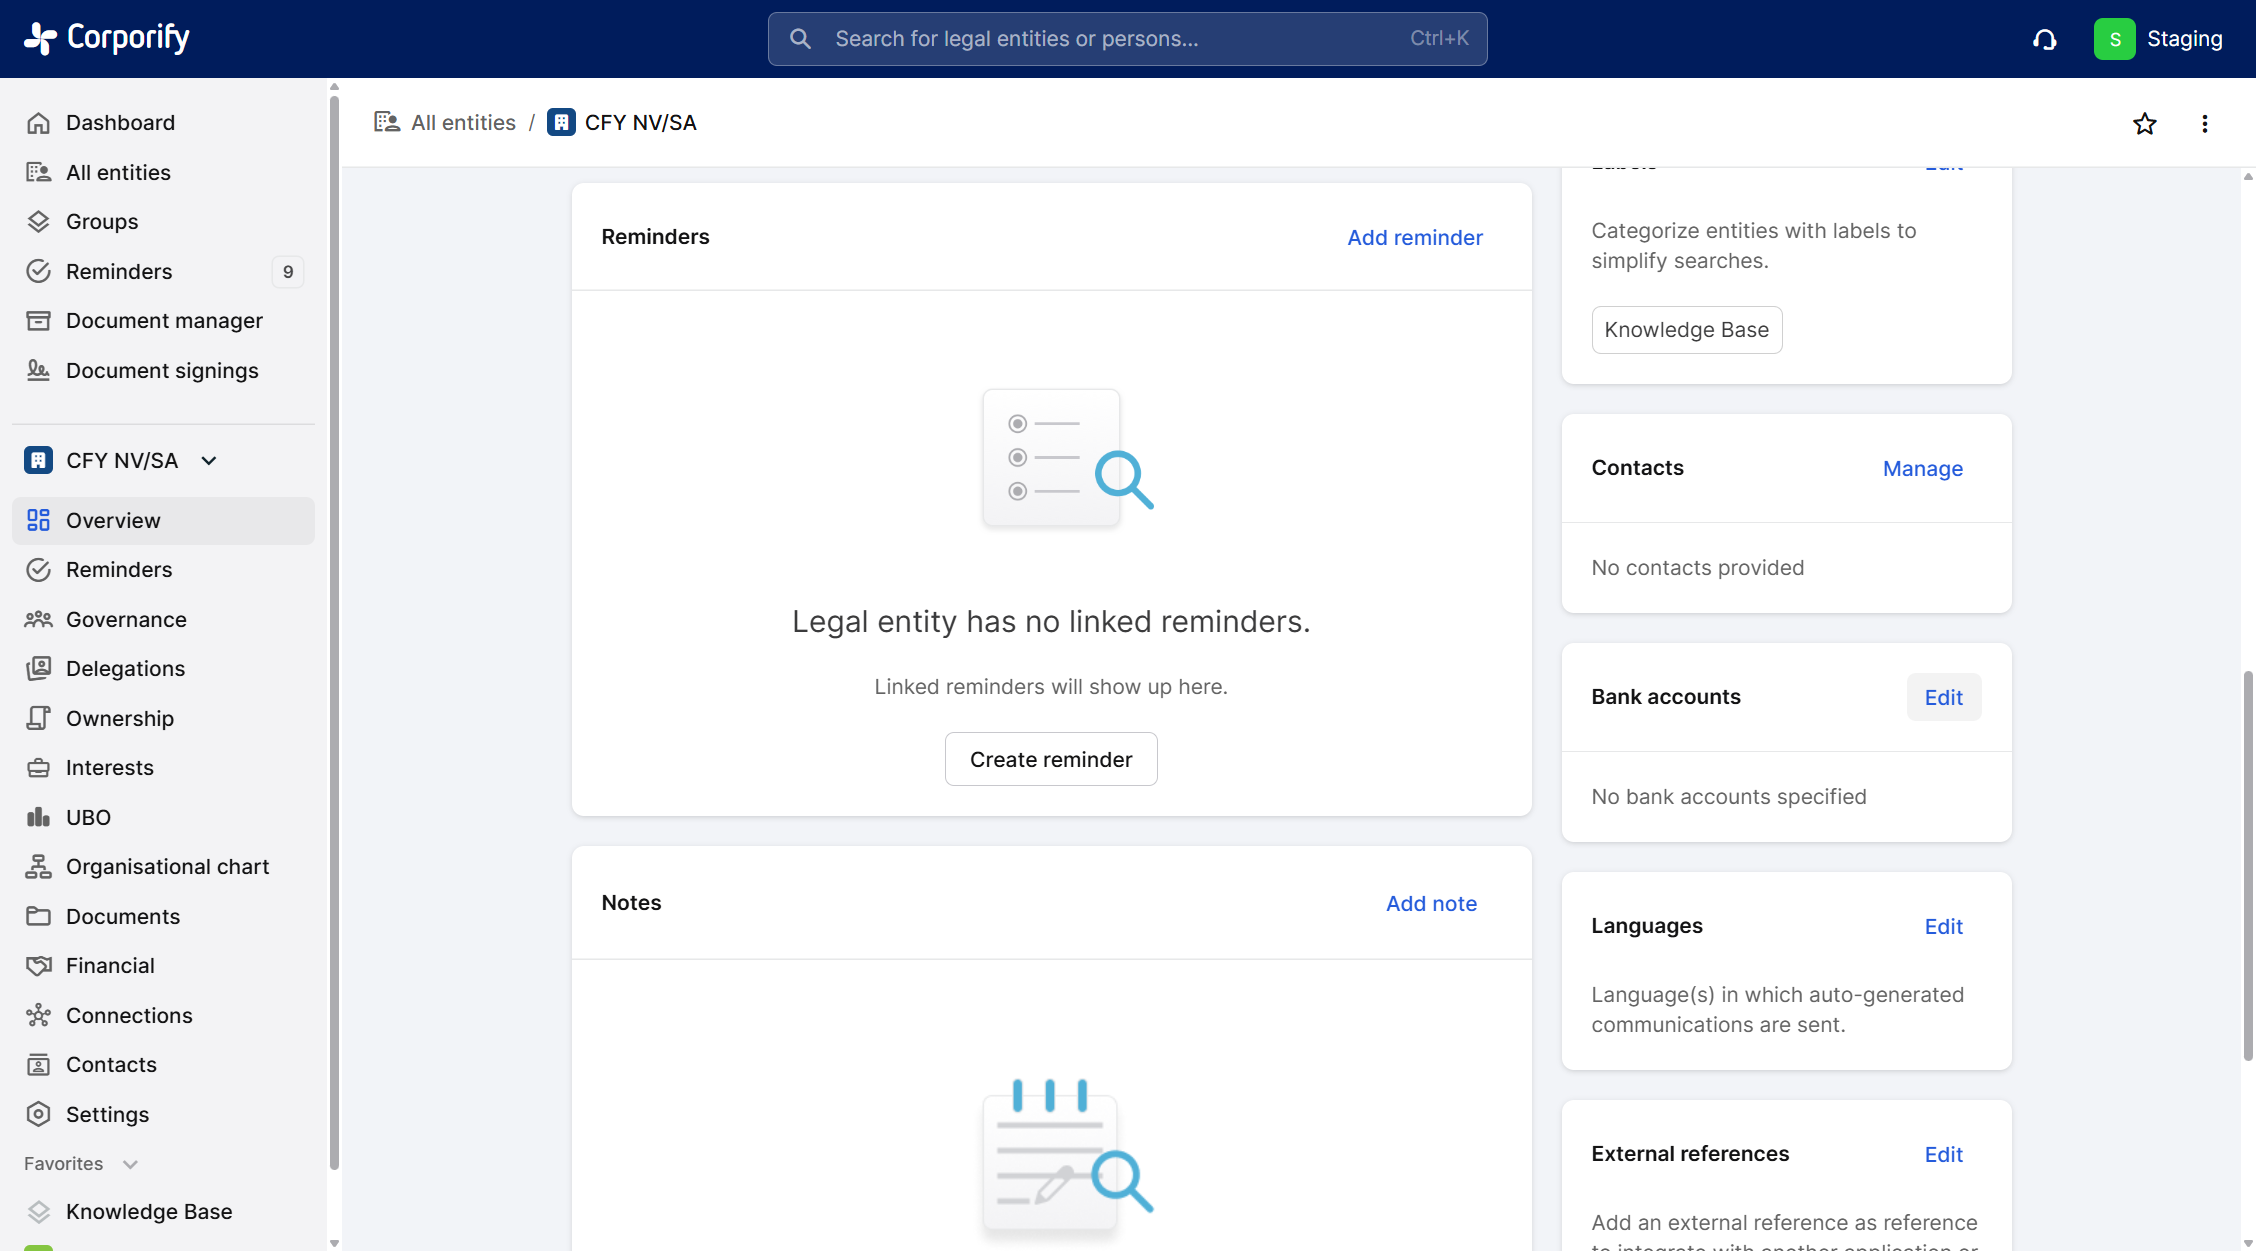The width and height of the screenshot is (2256, 1251).
Task: Click the Create reminder button
Action: click(x=1050, y=759)
